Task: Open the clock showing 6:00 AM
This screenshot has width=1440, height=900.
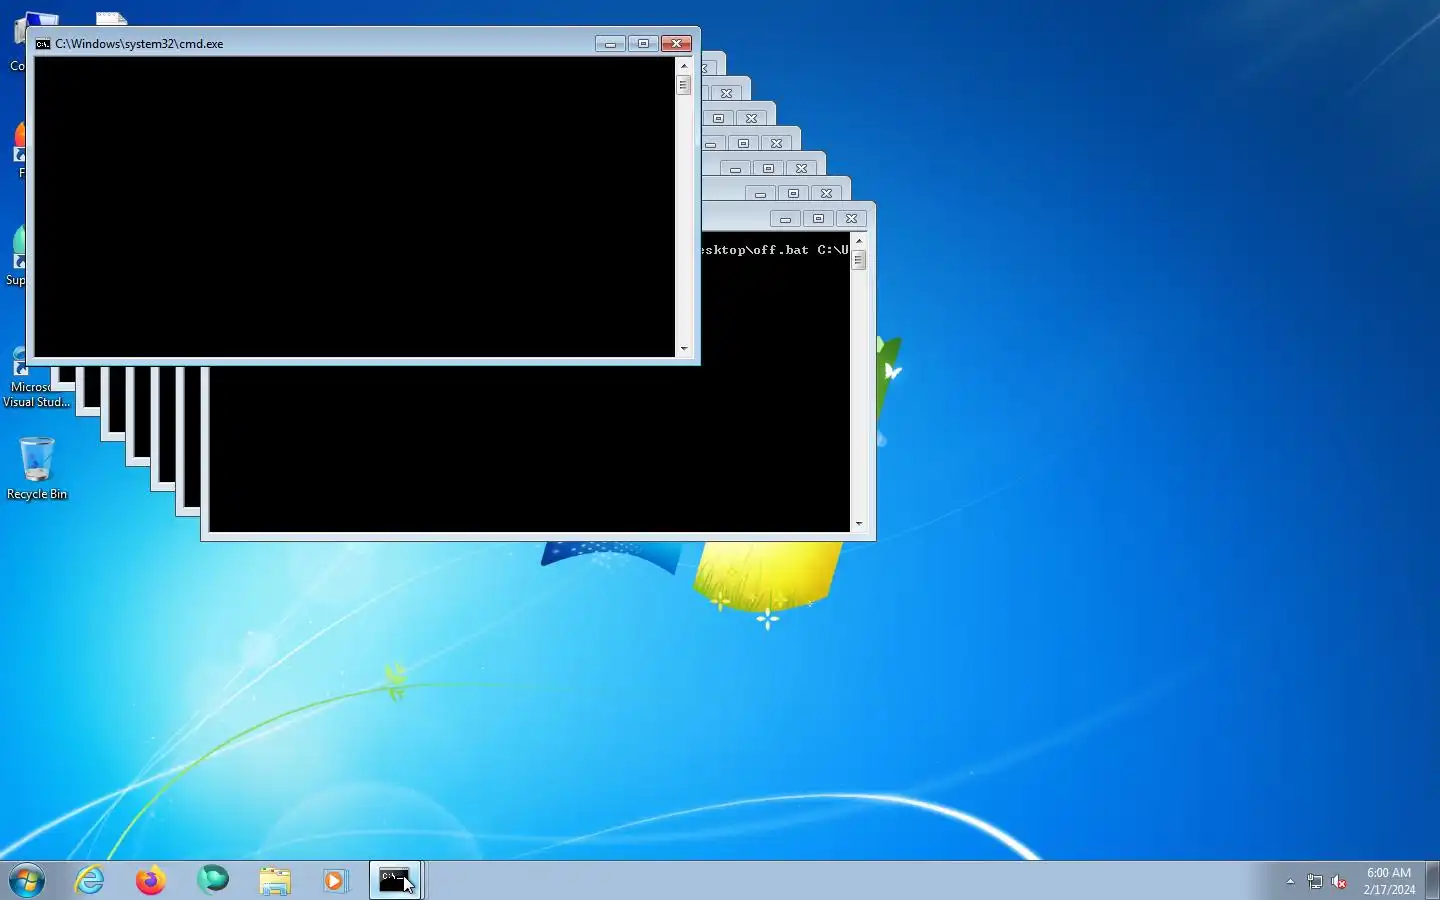Action: tap(1389, 881)
